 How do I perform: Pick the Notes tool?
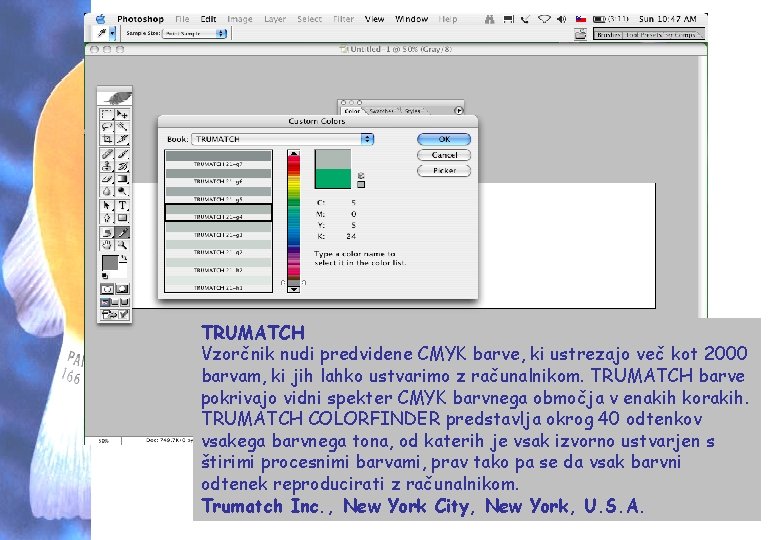(107, 233)
